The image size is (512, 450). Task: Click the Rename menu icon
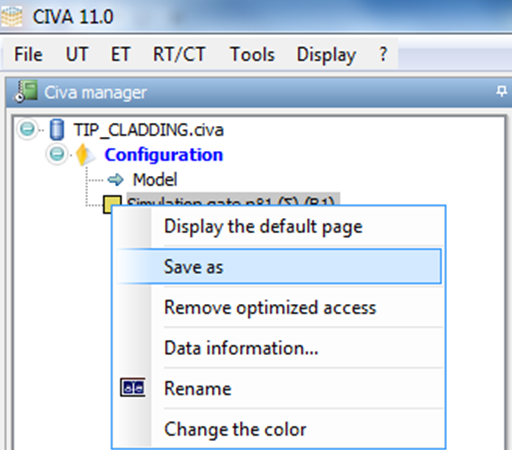[x=133, y=387]
